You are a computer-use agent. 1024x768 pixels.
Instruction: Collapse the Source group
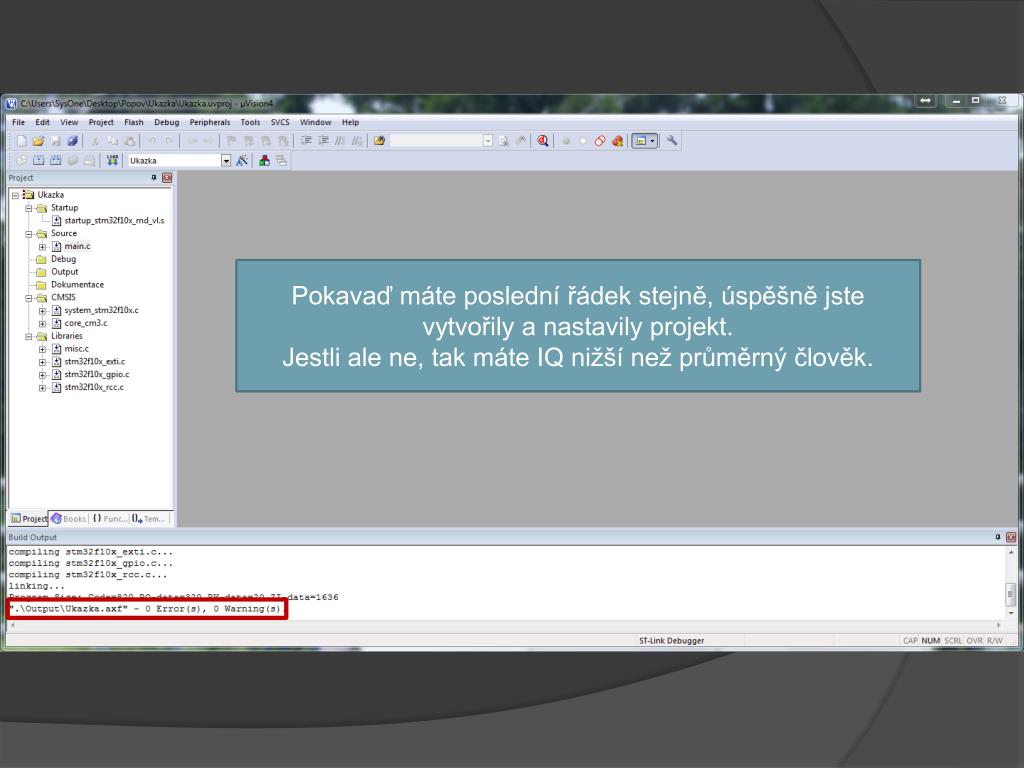(x=29, y=234)
